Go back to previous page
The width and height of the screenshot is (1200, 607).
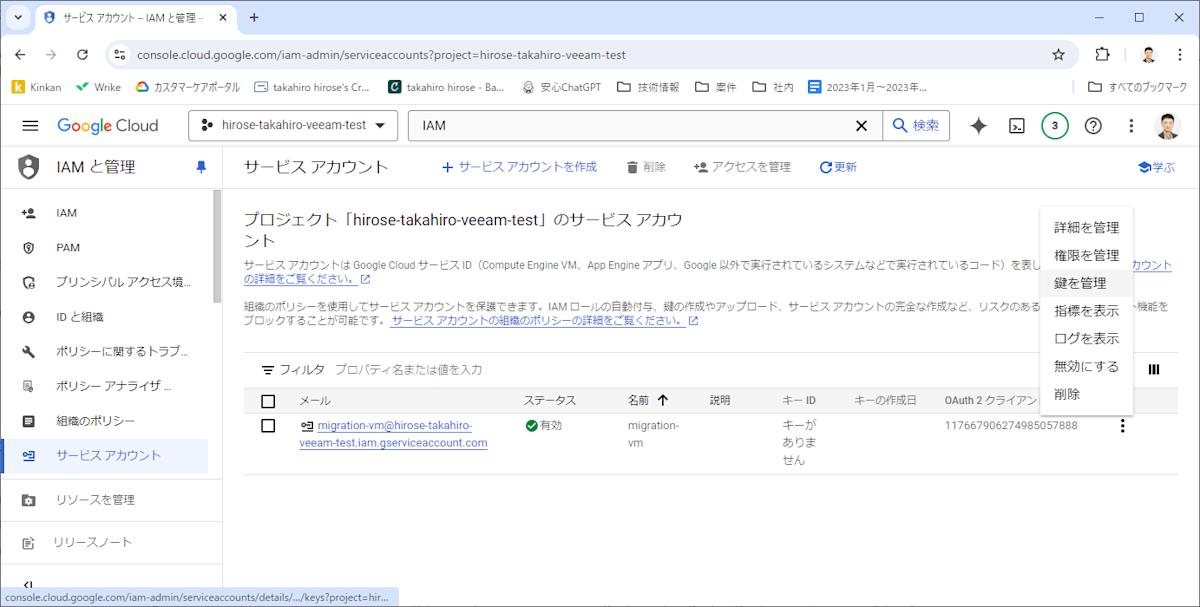coord(20,55)
